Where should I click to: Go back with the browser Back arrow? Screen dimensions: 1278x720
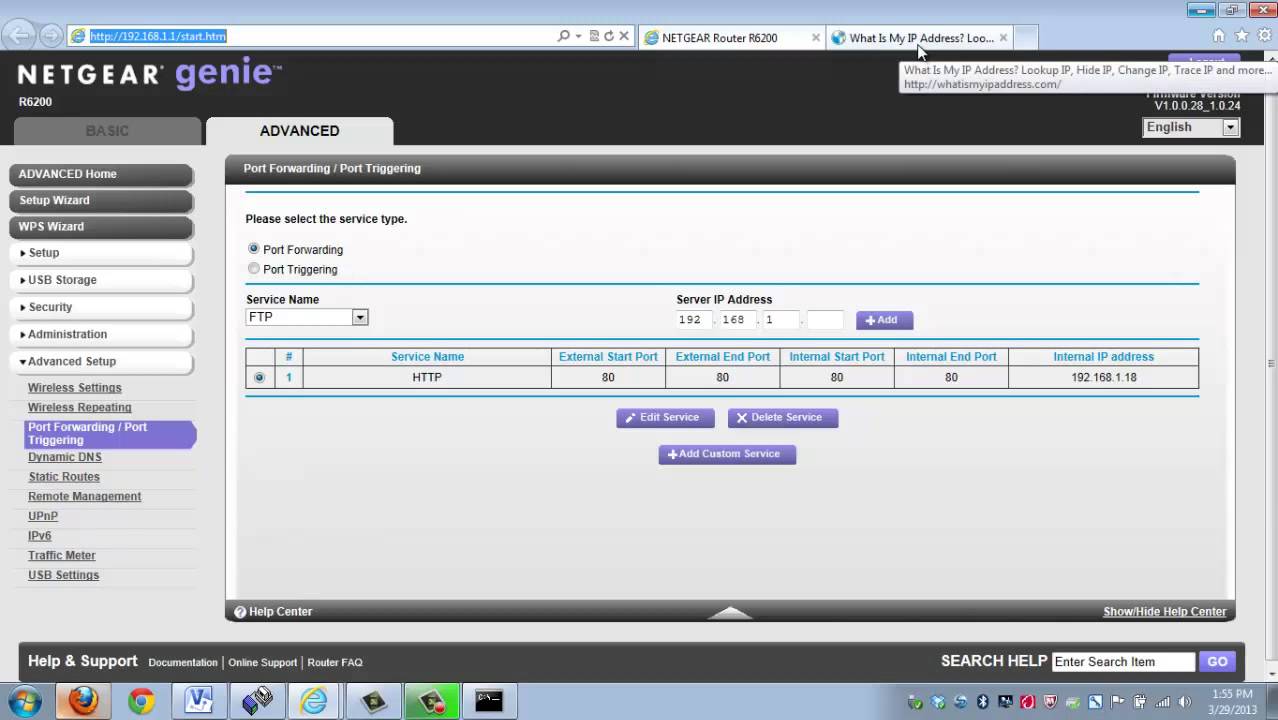point(18,35)
